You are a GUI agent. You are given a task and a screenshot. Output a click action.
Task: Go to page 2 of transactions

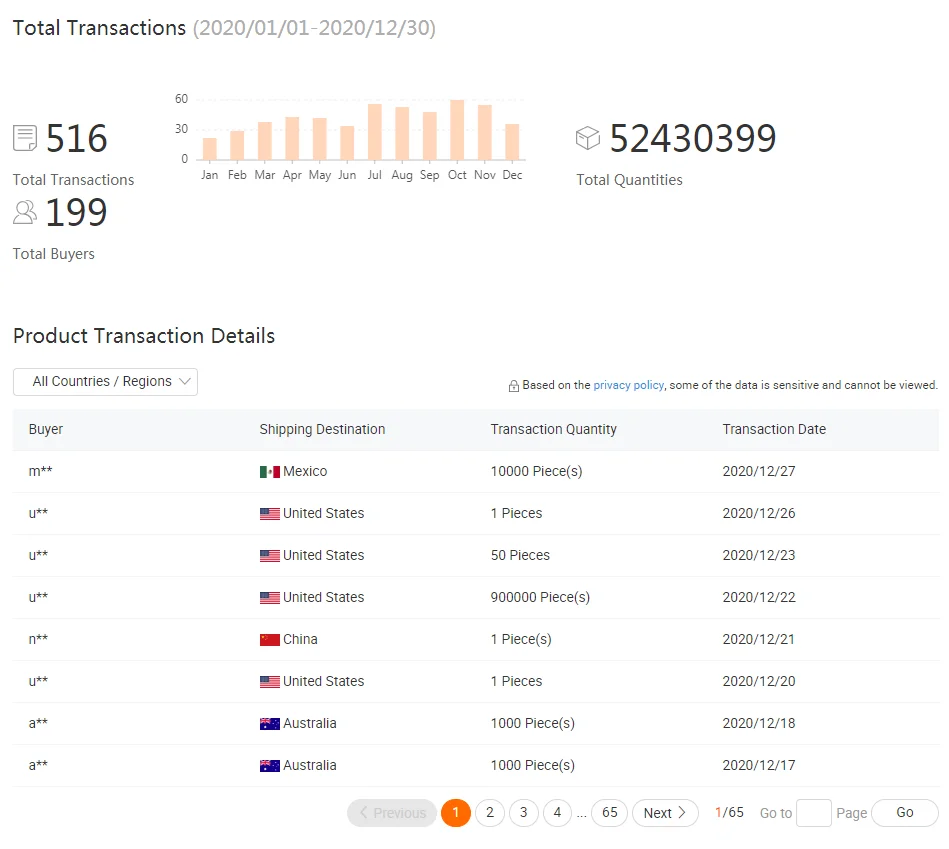tap(489, 813)
